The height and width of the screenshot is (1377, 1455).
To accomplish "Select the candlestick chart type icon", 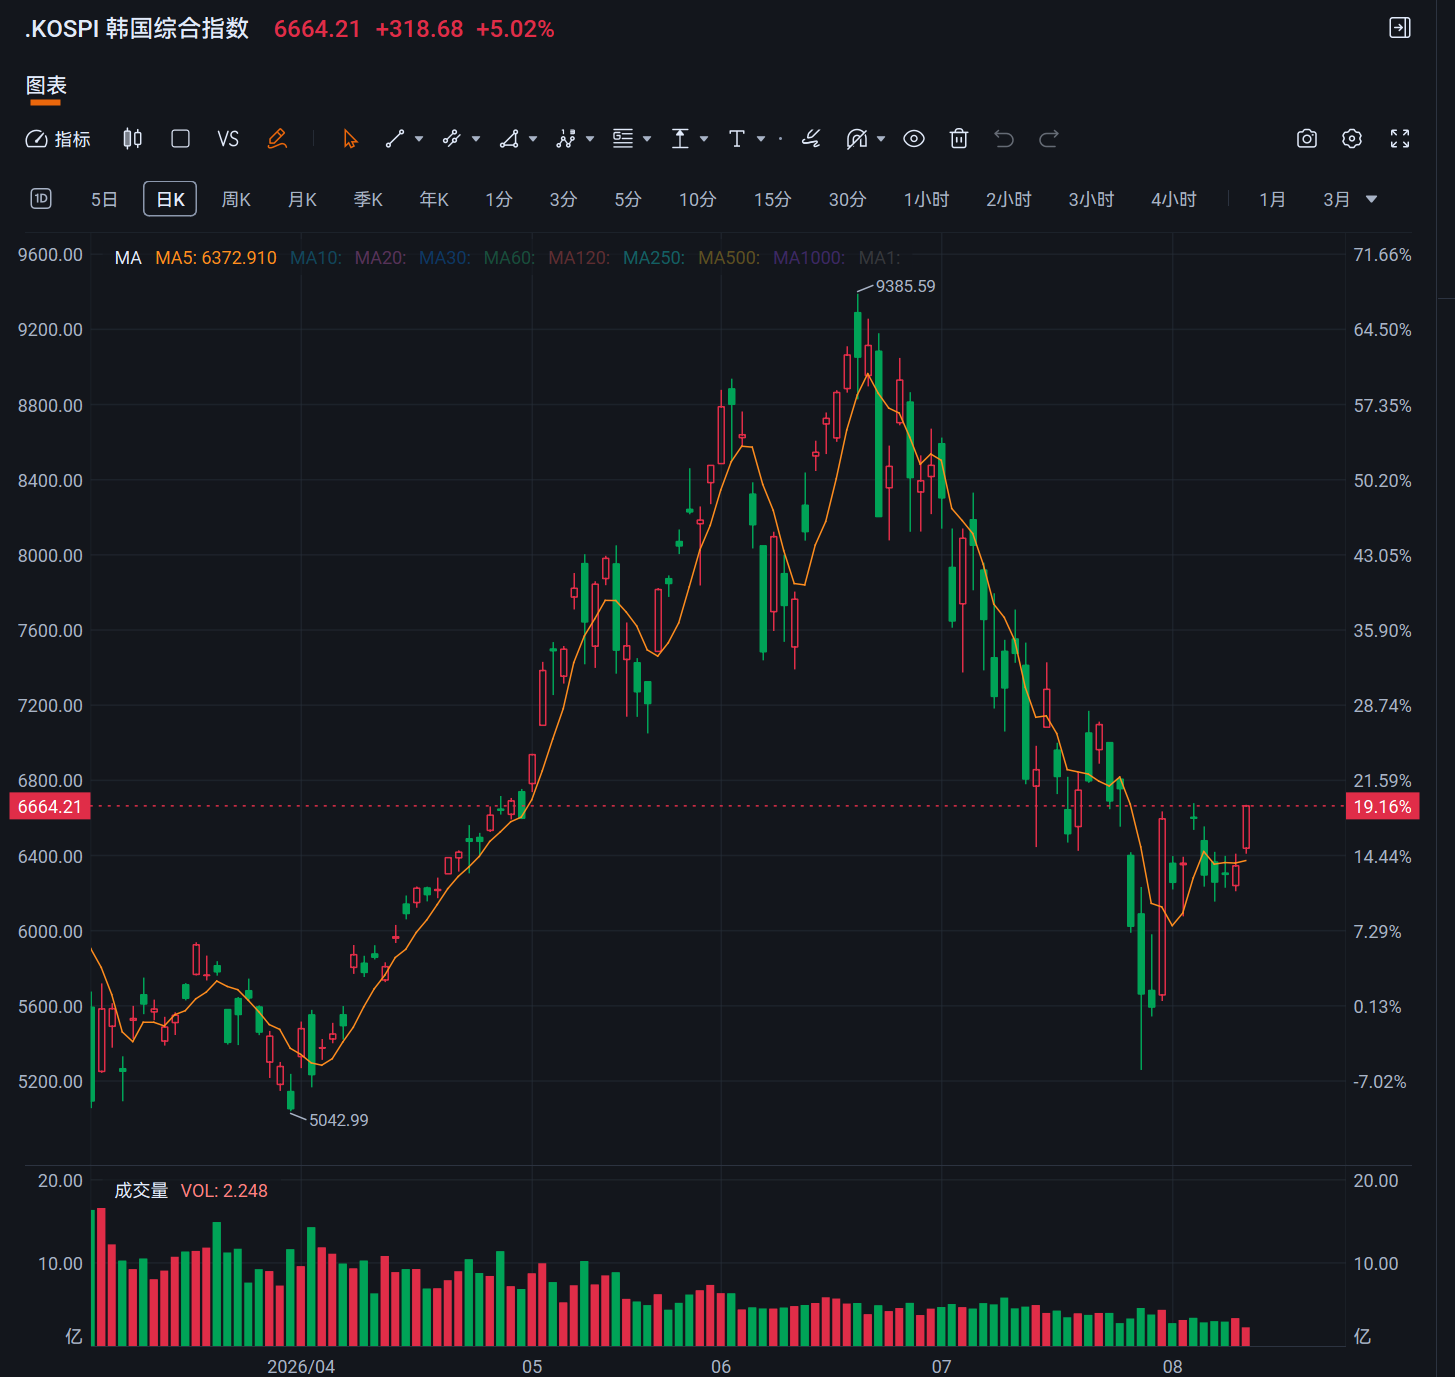I will (132, 139).
